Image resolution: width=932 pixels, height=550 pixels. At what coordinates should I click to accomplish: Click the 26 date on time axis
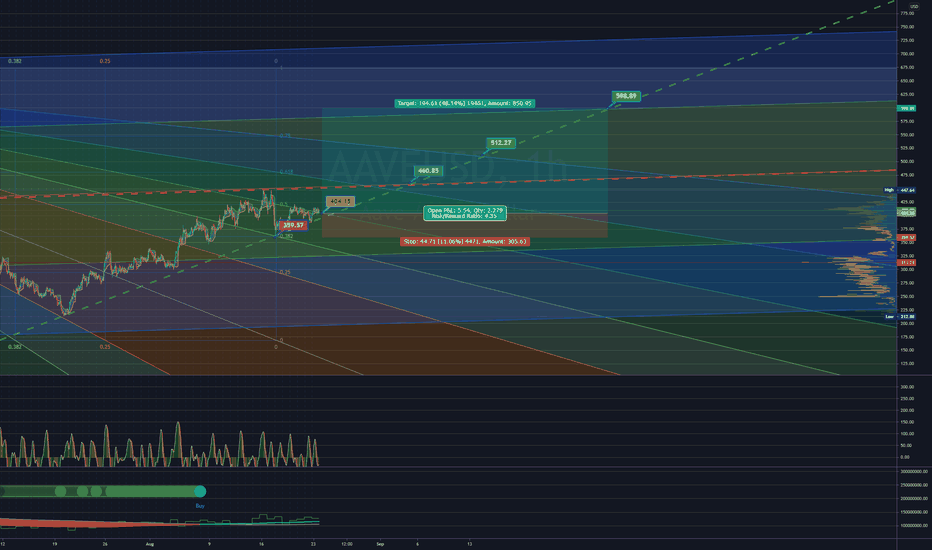point(105,544)
